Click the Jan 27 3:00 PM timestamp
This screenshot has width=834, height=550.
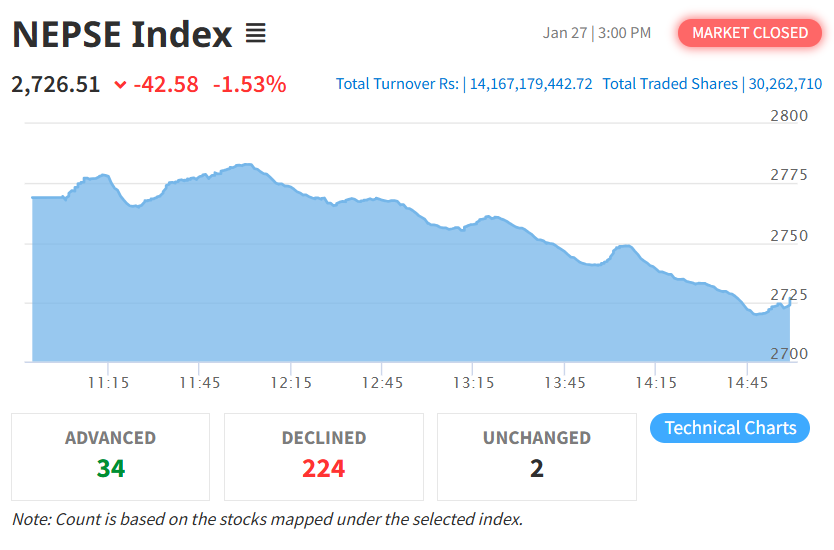[597, 33]
